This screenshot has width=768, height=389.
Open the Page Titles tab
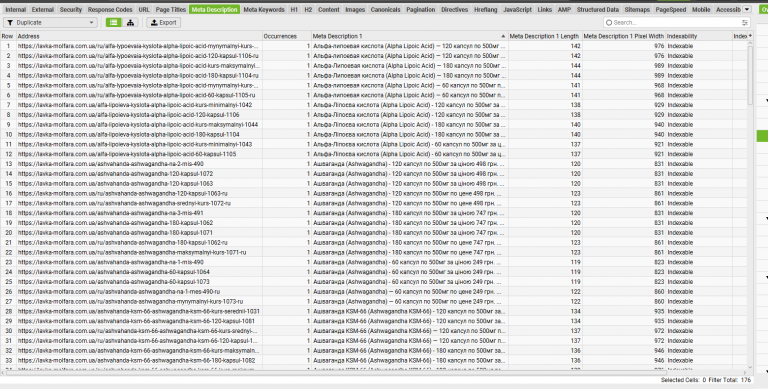click(x=170, y=9)
